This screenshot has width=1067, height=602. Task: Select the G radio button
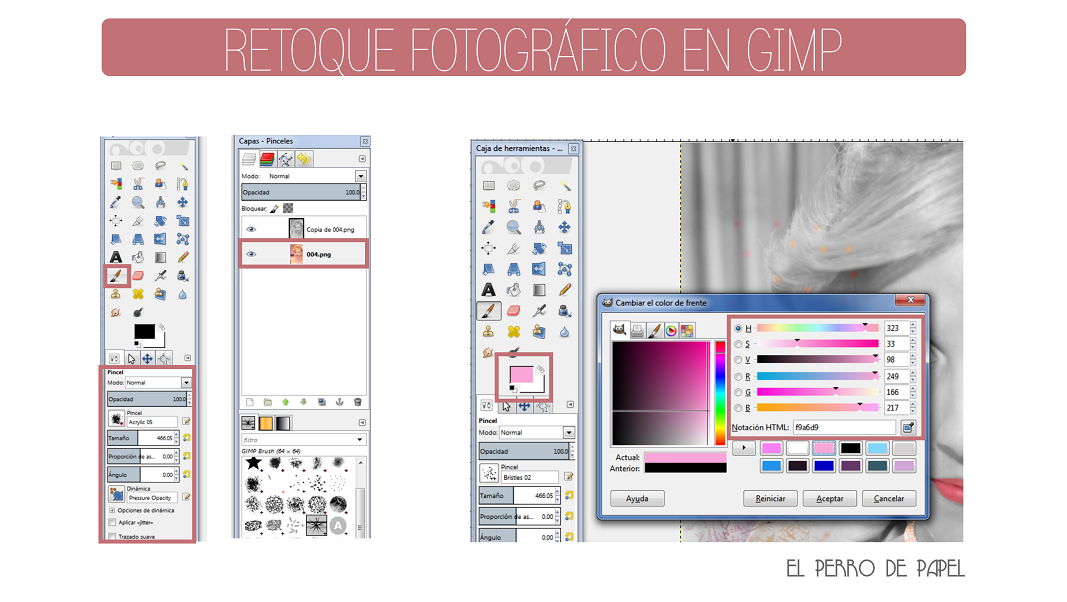pos(738,392)
